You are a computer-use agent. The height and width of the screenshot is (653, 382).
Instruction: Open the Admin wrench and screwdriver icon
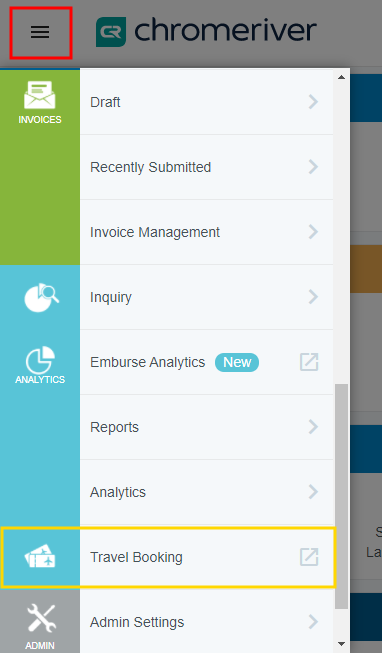41,618
